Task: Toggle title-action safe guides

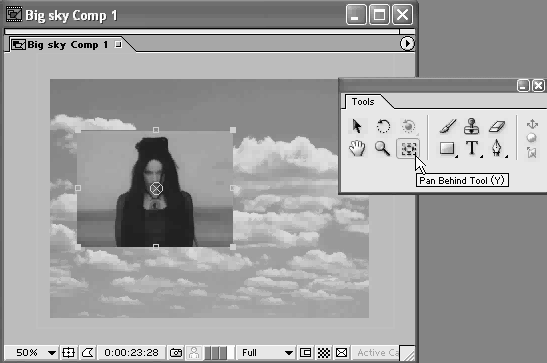Action: click(68, 353)
